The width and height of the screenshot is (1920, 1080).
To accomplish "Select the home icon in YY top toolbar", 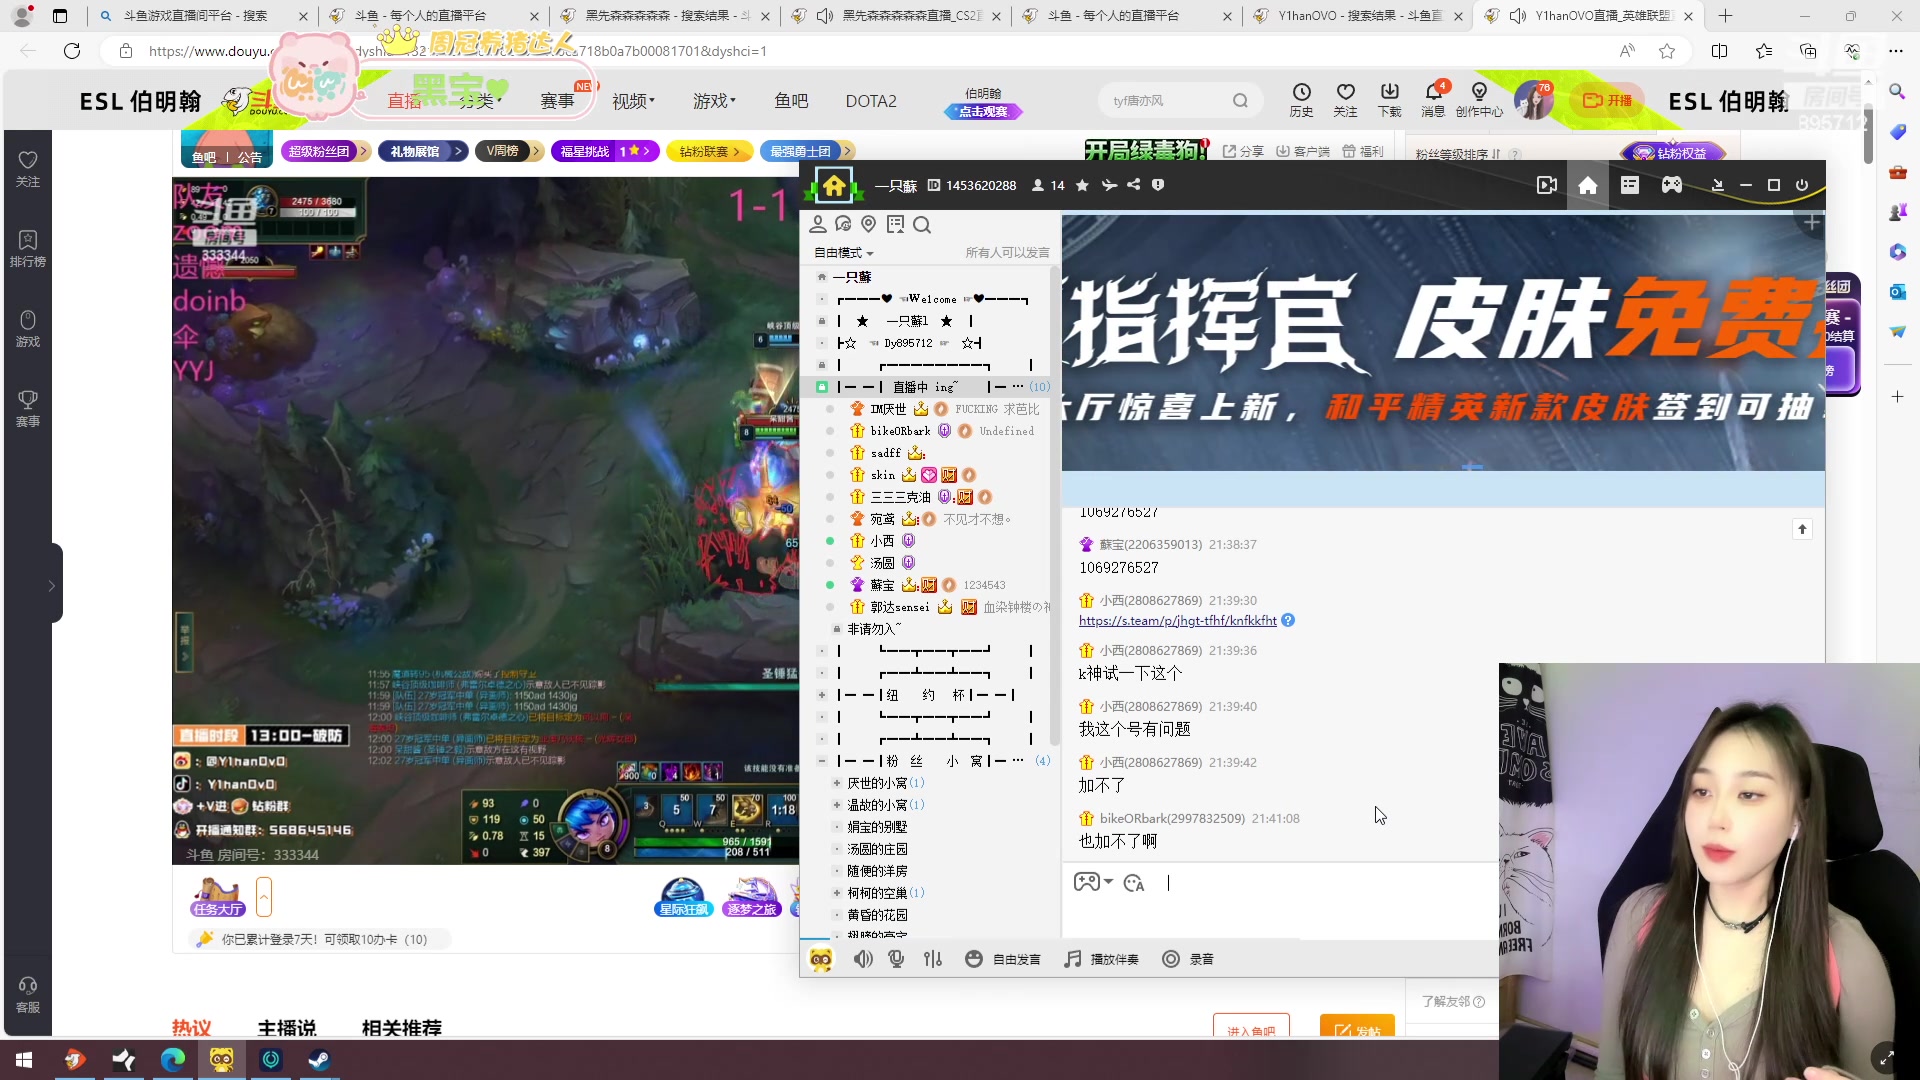I will (1588, 185).
